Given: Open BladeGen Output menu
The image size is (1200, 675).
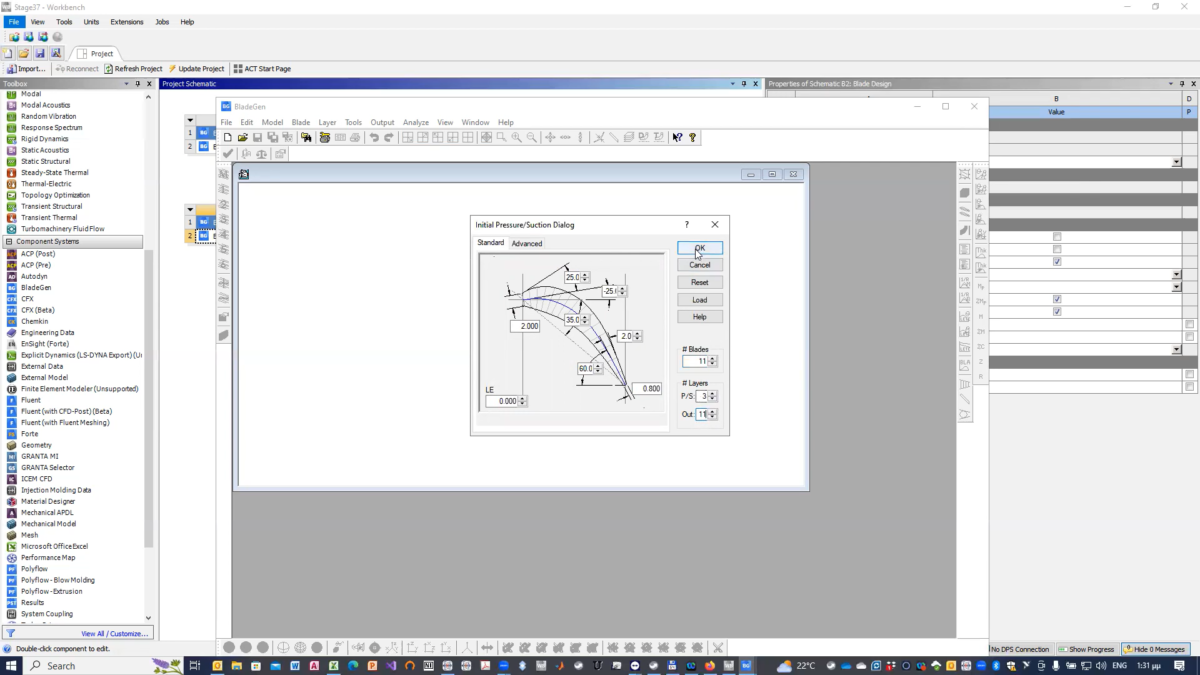Looking at the screenshot, I should click(x=382, y=122).
